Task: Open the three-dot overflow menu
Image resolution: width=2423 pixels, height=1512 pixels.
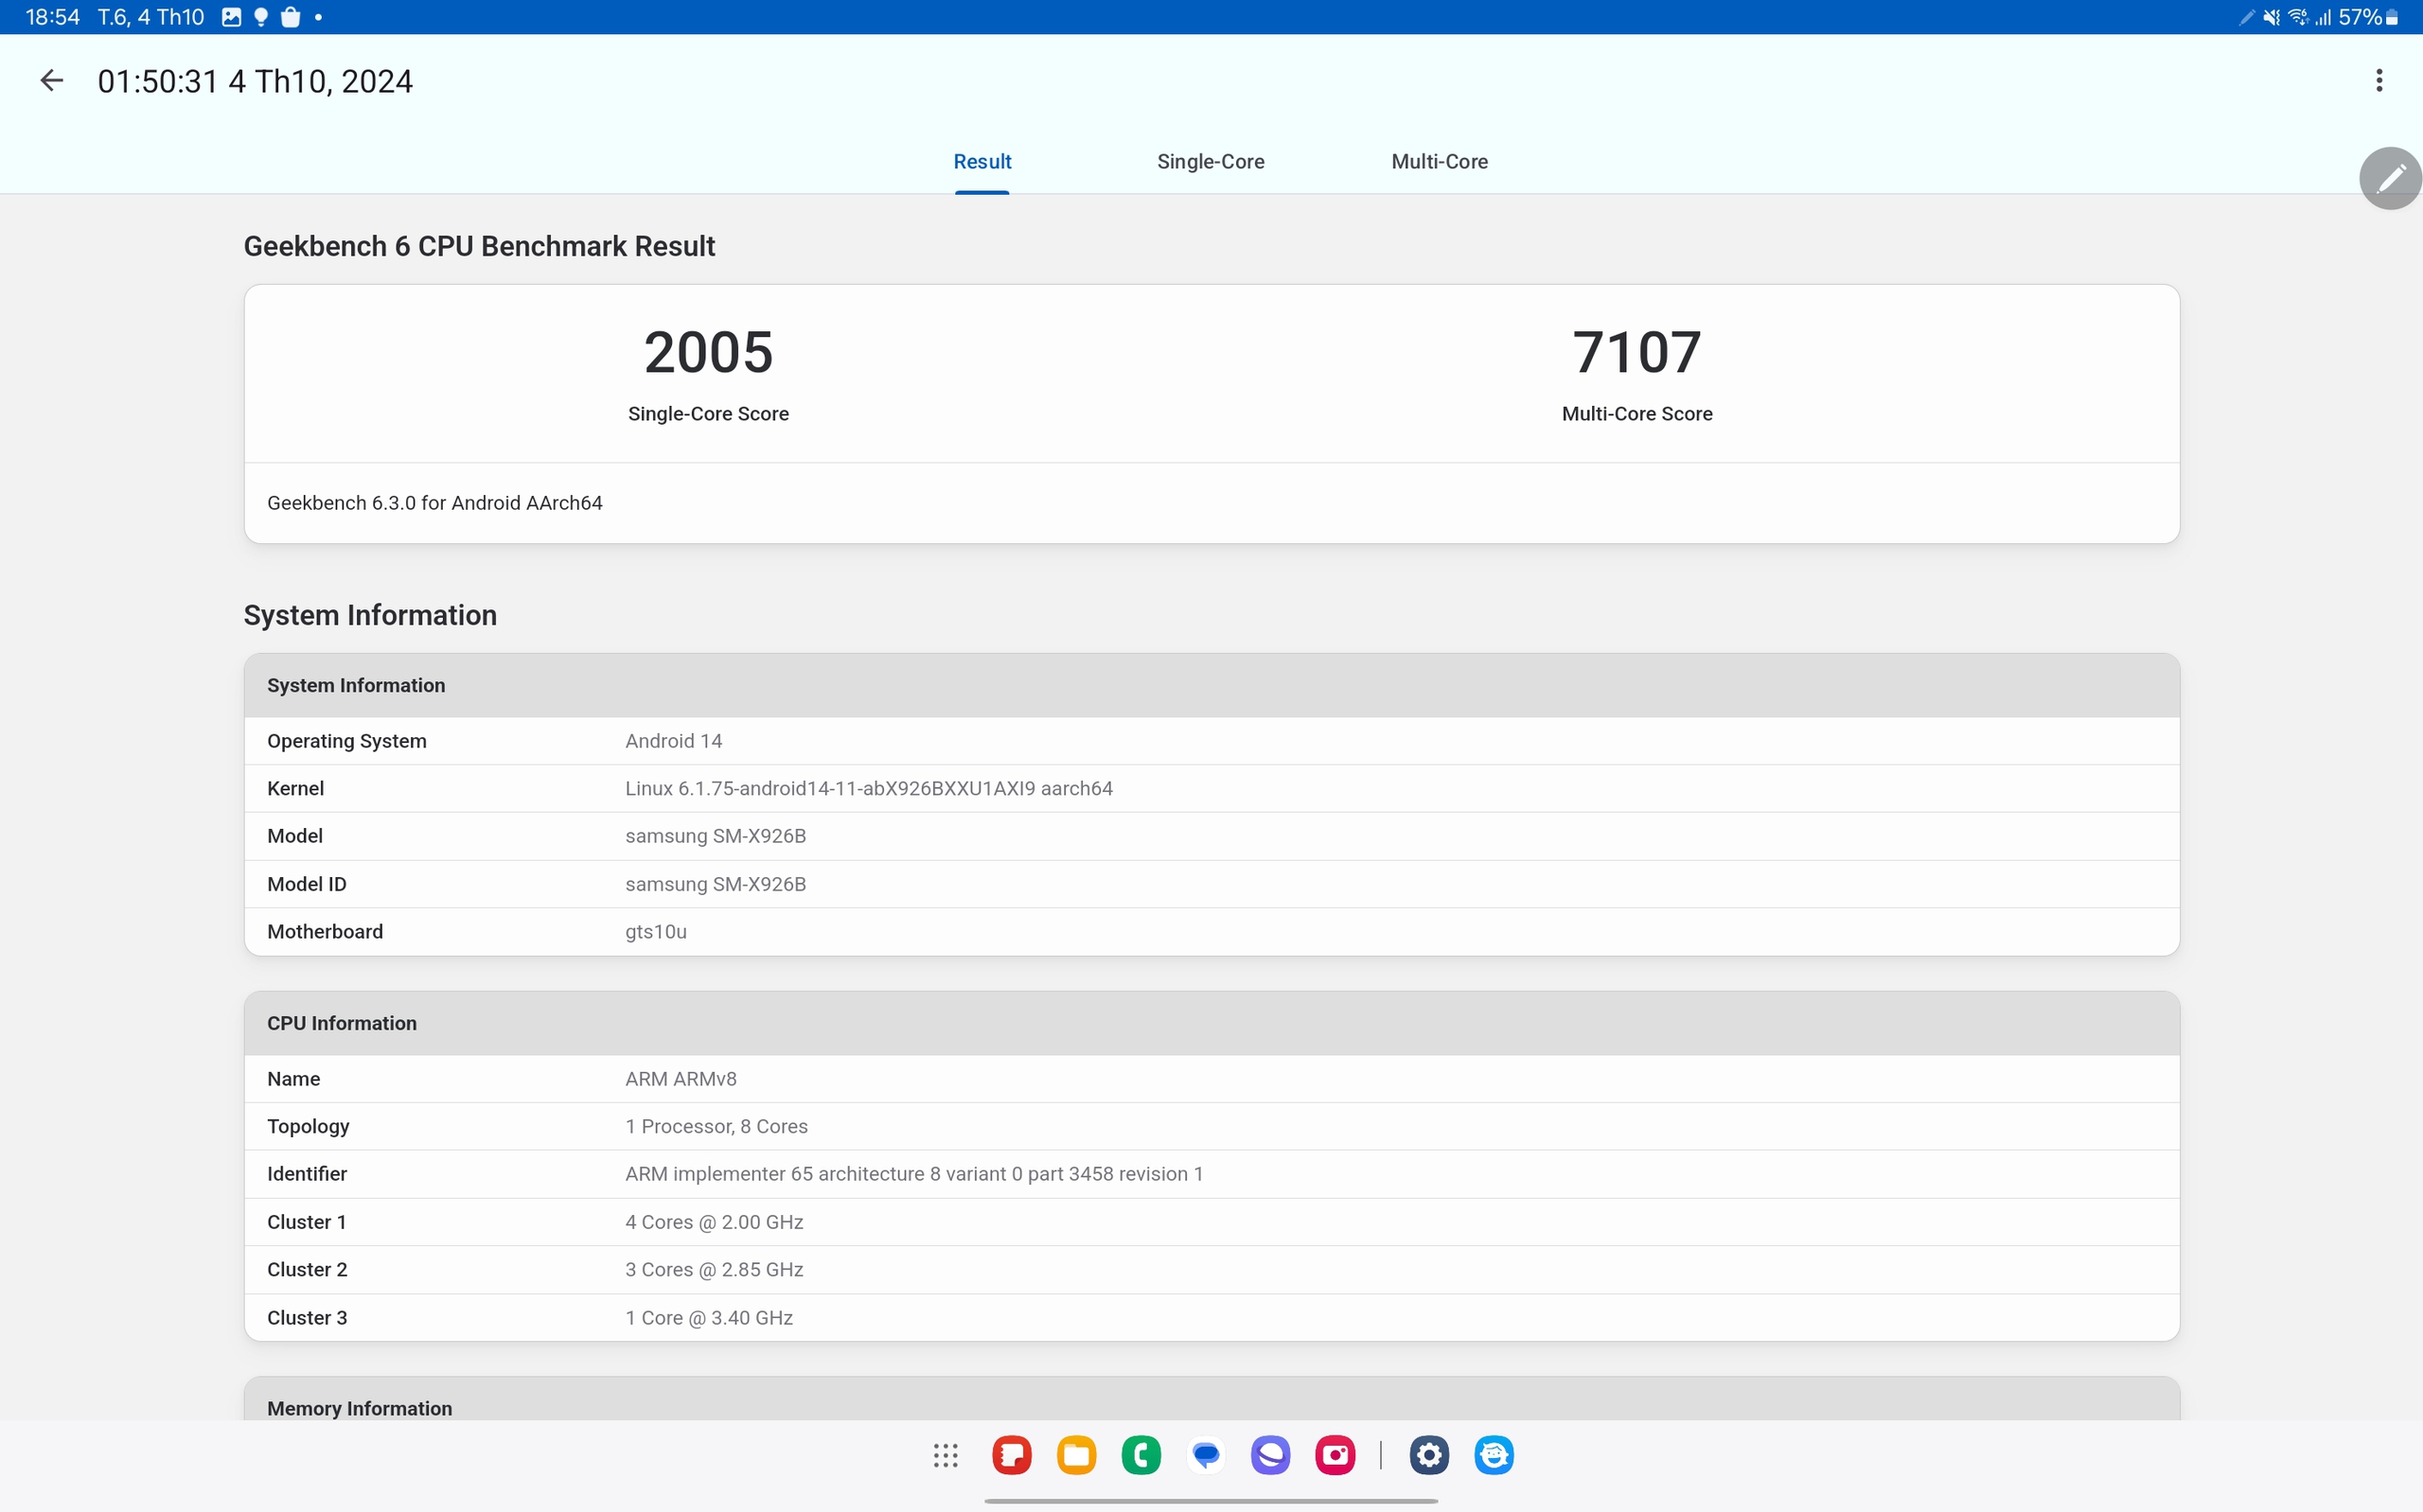Action: [2379, 81]
